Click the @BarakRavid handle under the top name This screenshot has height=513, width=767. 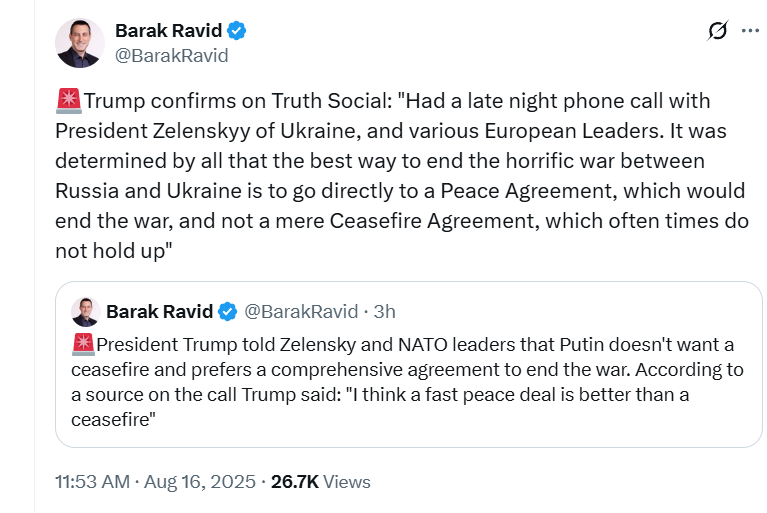click(172, 56)
